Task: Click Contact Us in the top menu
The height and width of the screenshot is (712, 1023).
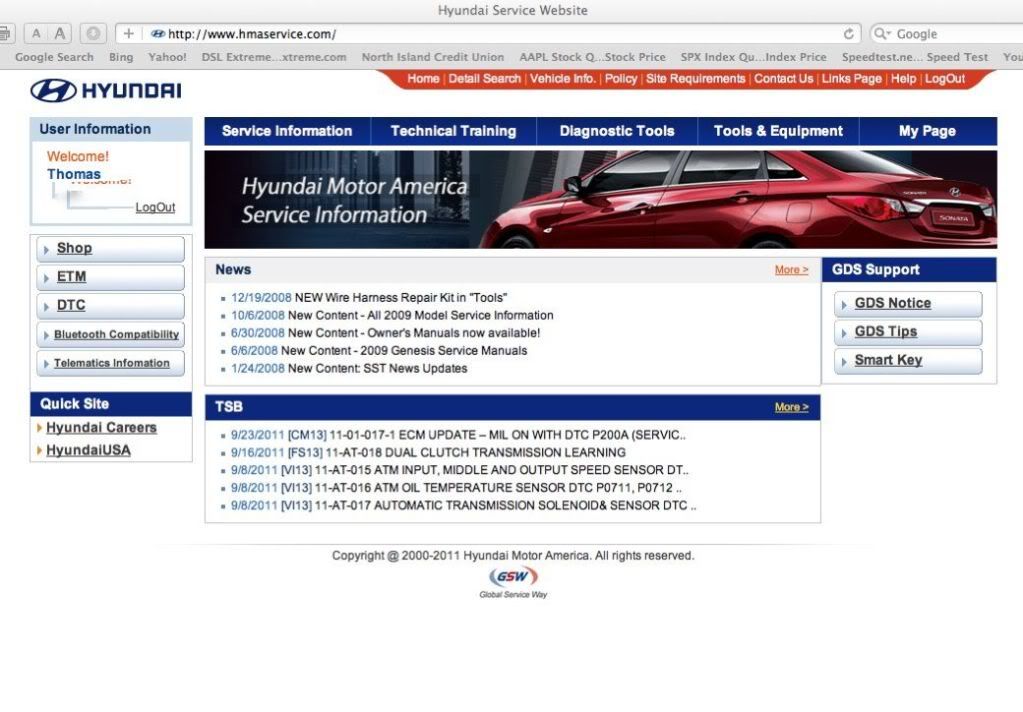Action: pos(784,79)
